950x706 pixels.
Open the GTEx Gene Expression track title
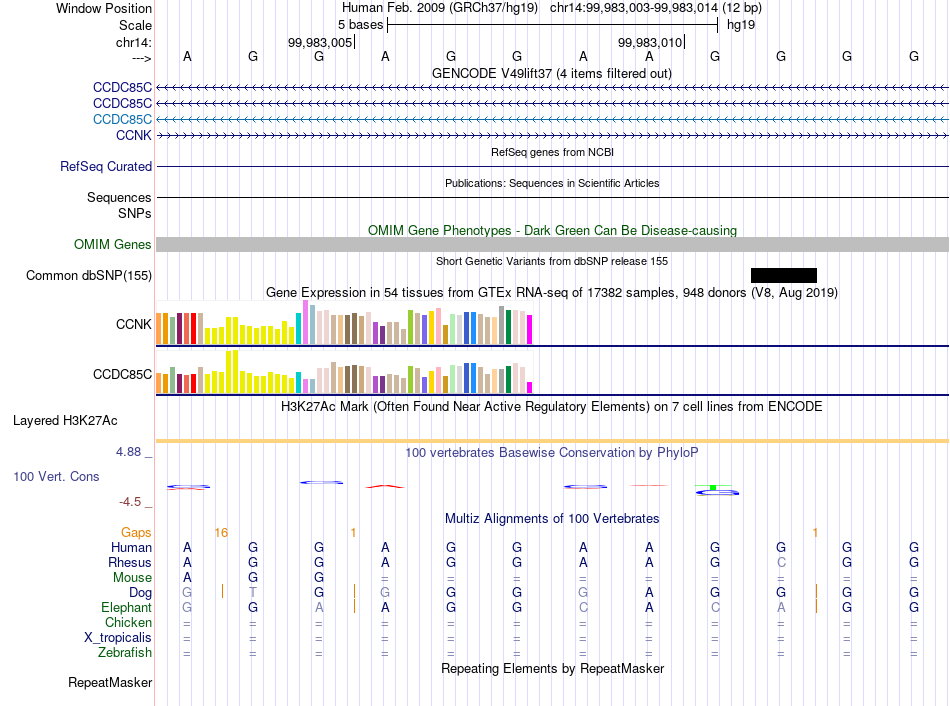point(552,293)
